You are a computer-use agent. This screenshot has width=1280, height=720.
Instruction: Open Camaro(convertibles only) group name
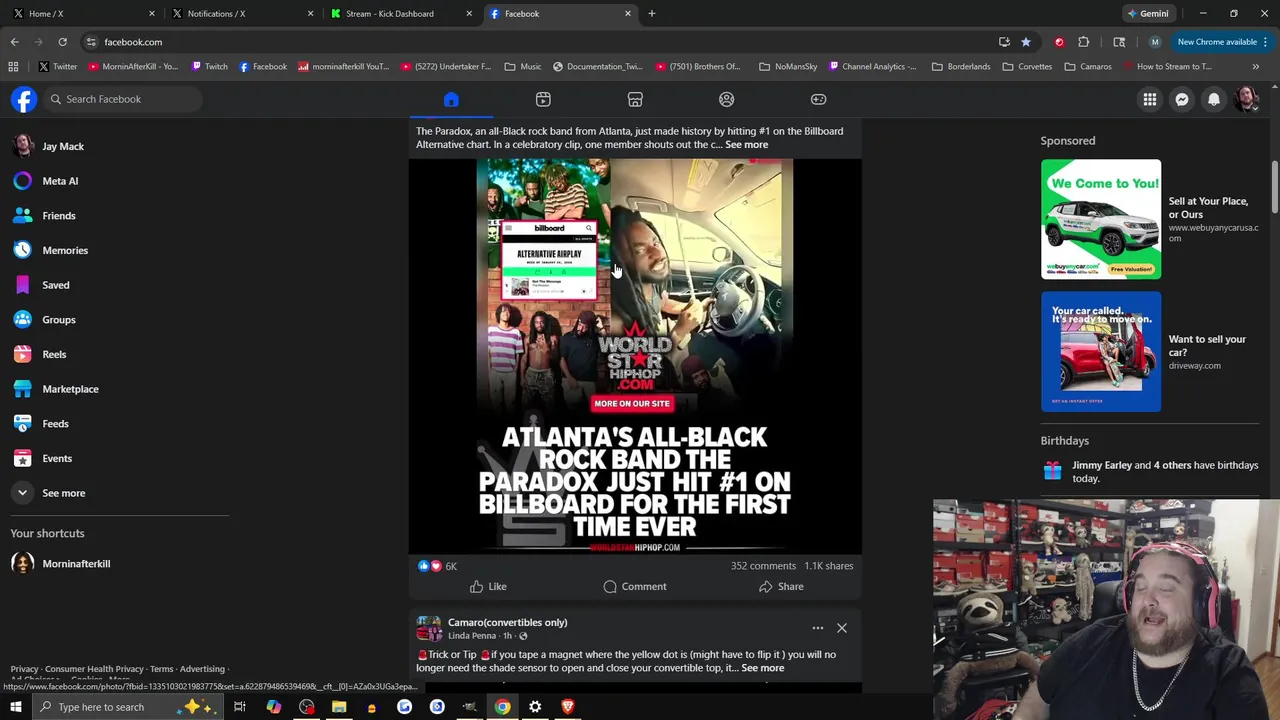tap(508, 622)
